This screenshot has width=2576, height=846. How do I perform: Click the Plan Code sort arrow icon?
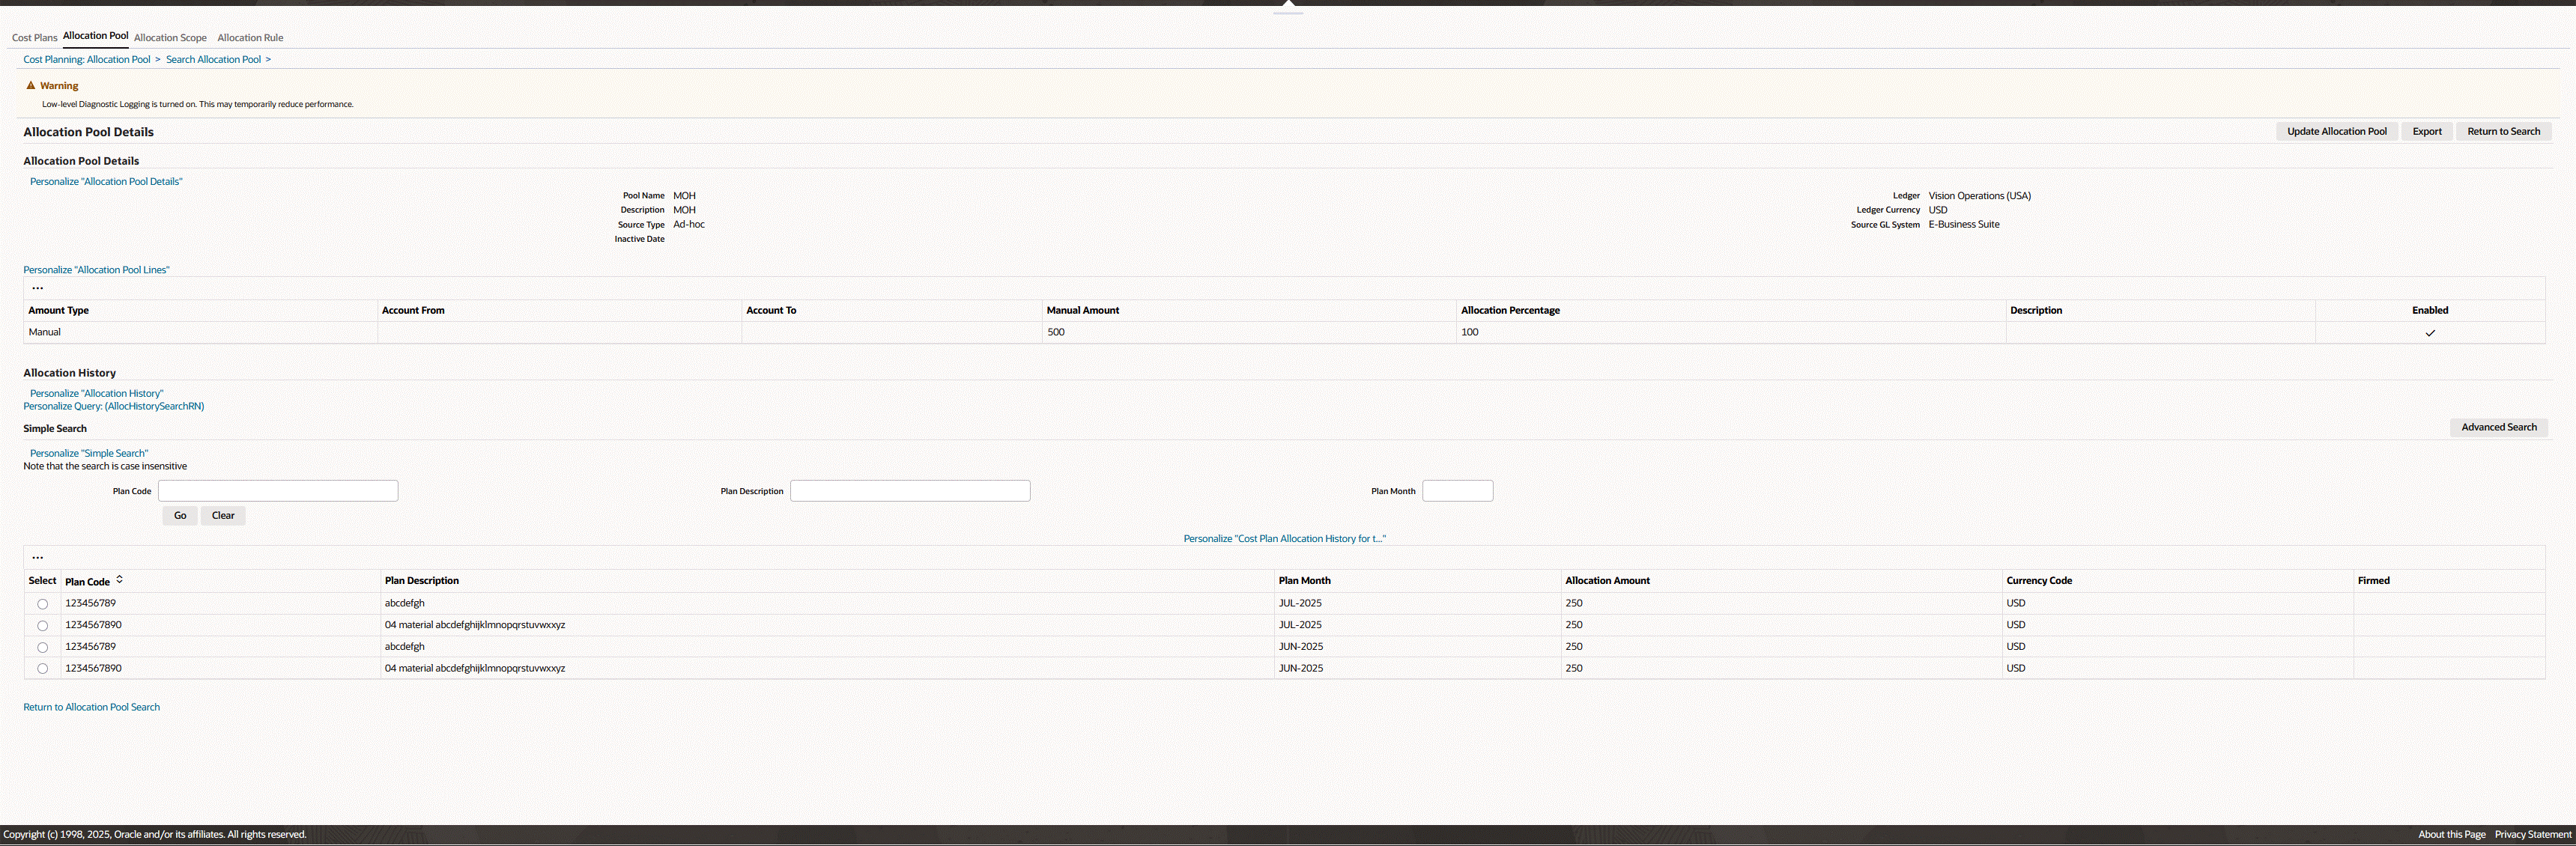[119, 579]
